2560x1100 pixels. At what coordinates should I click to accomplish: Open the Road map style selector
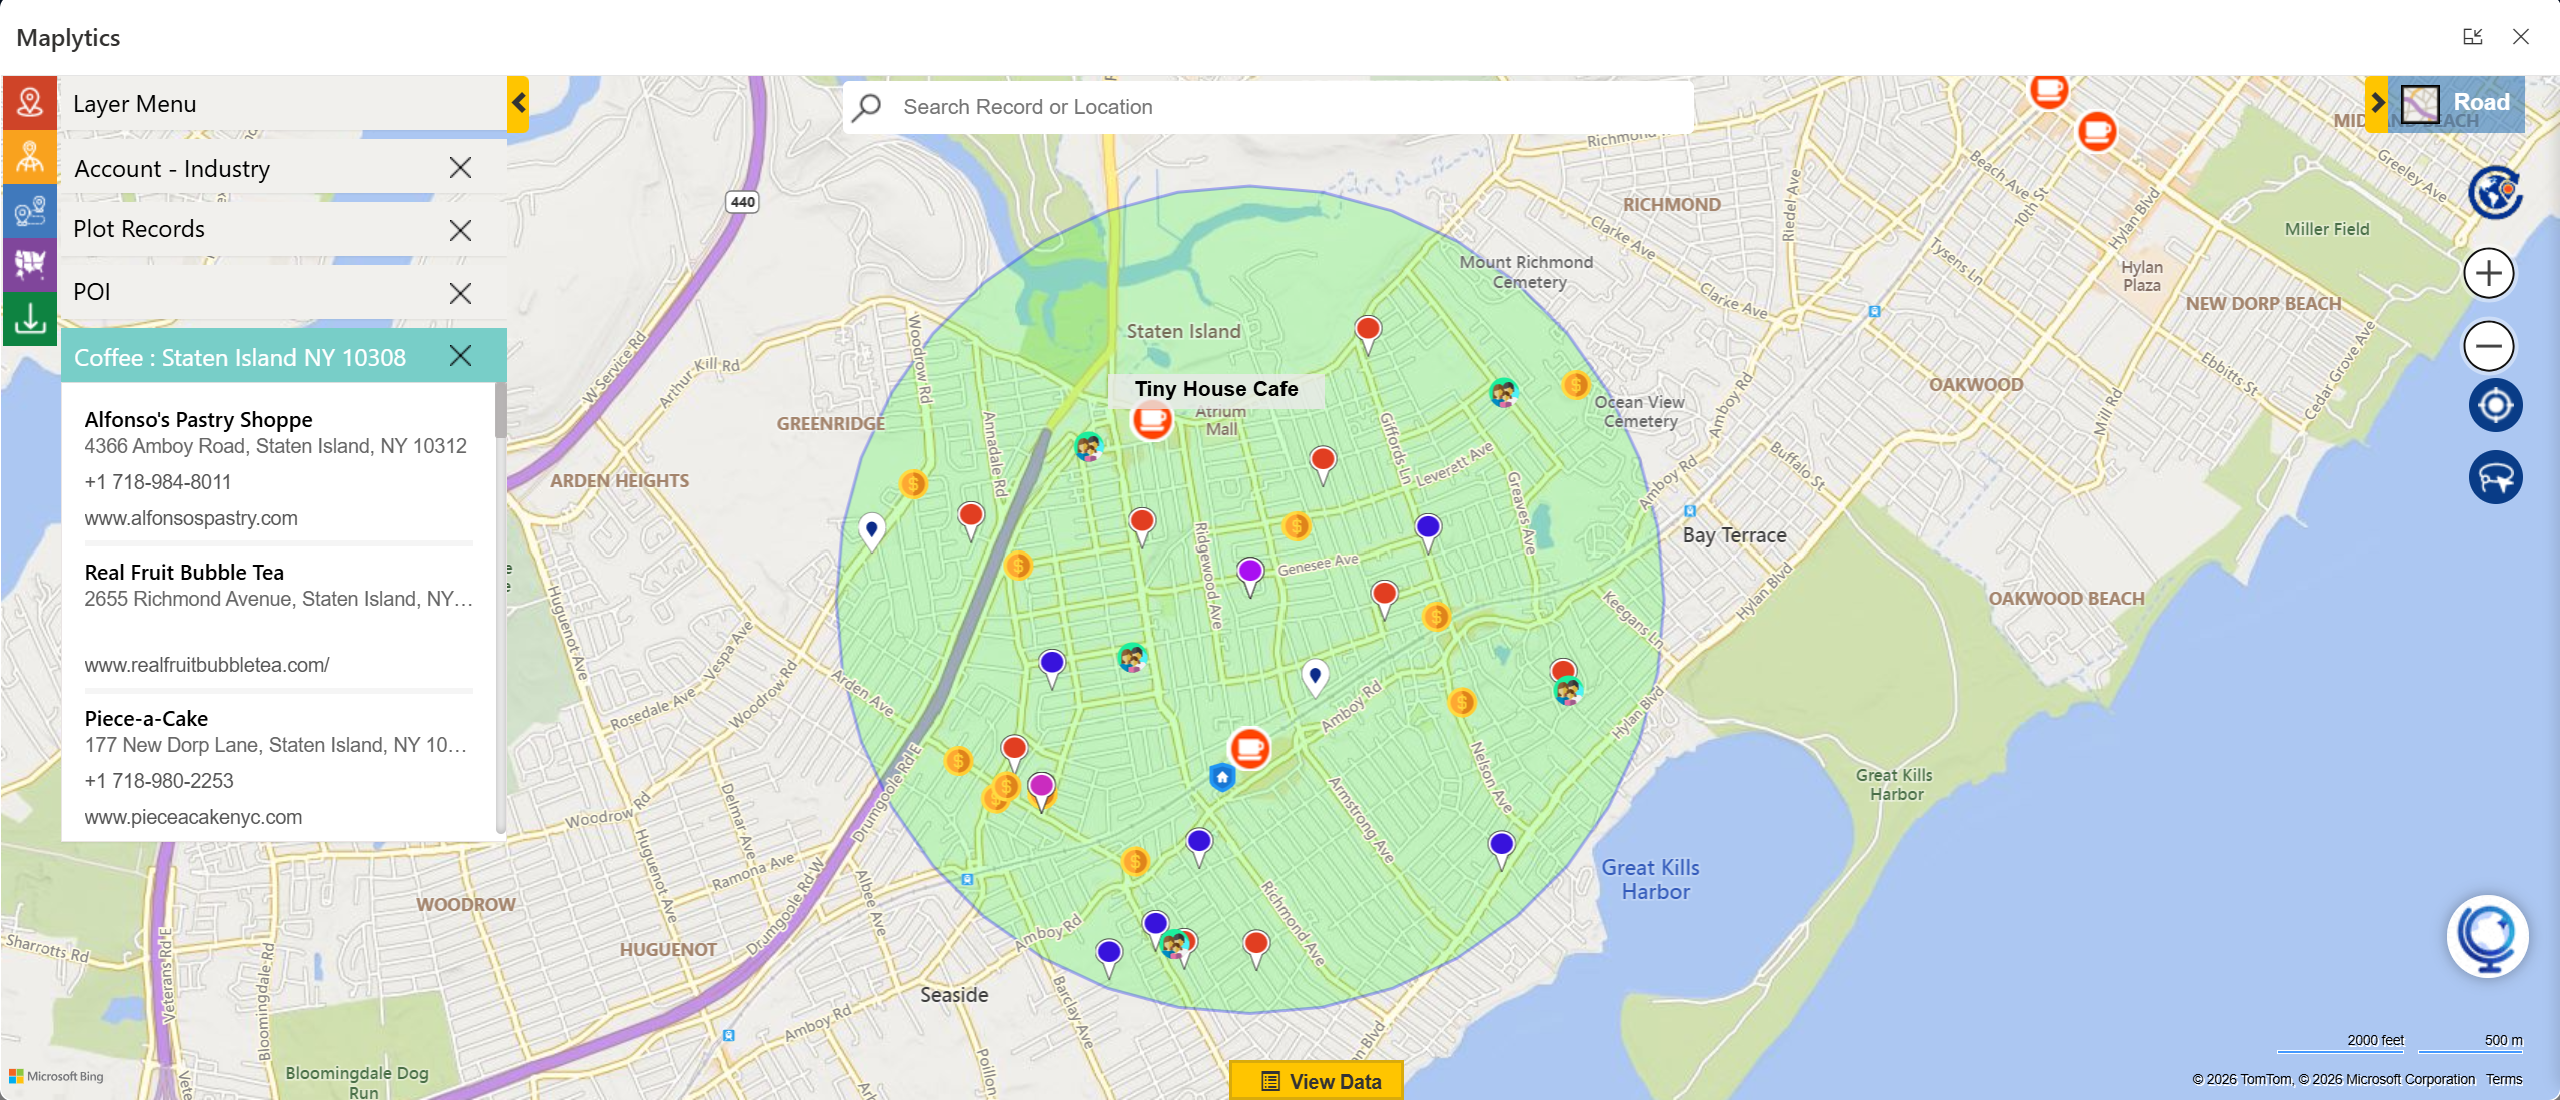[2459, 103]
